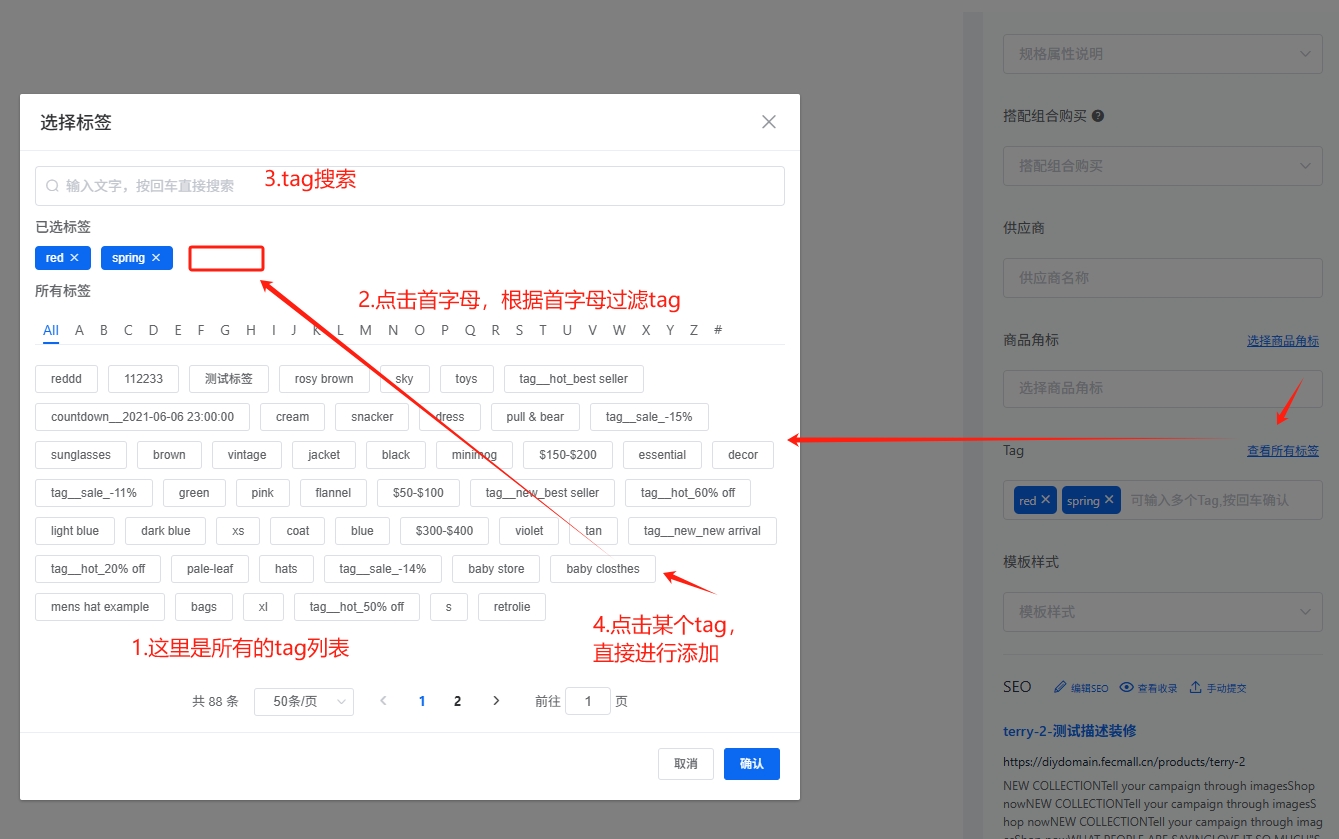This screenshot has width=1339, height=839.
Task: Go to next page of tags
Action: coord(496,701)
